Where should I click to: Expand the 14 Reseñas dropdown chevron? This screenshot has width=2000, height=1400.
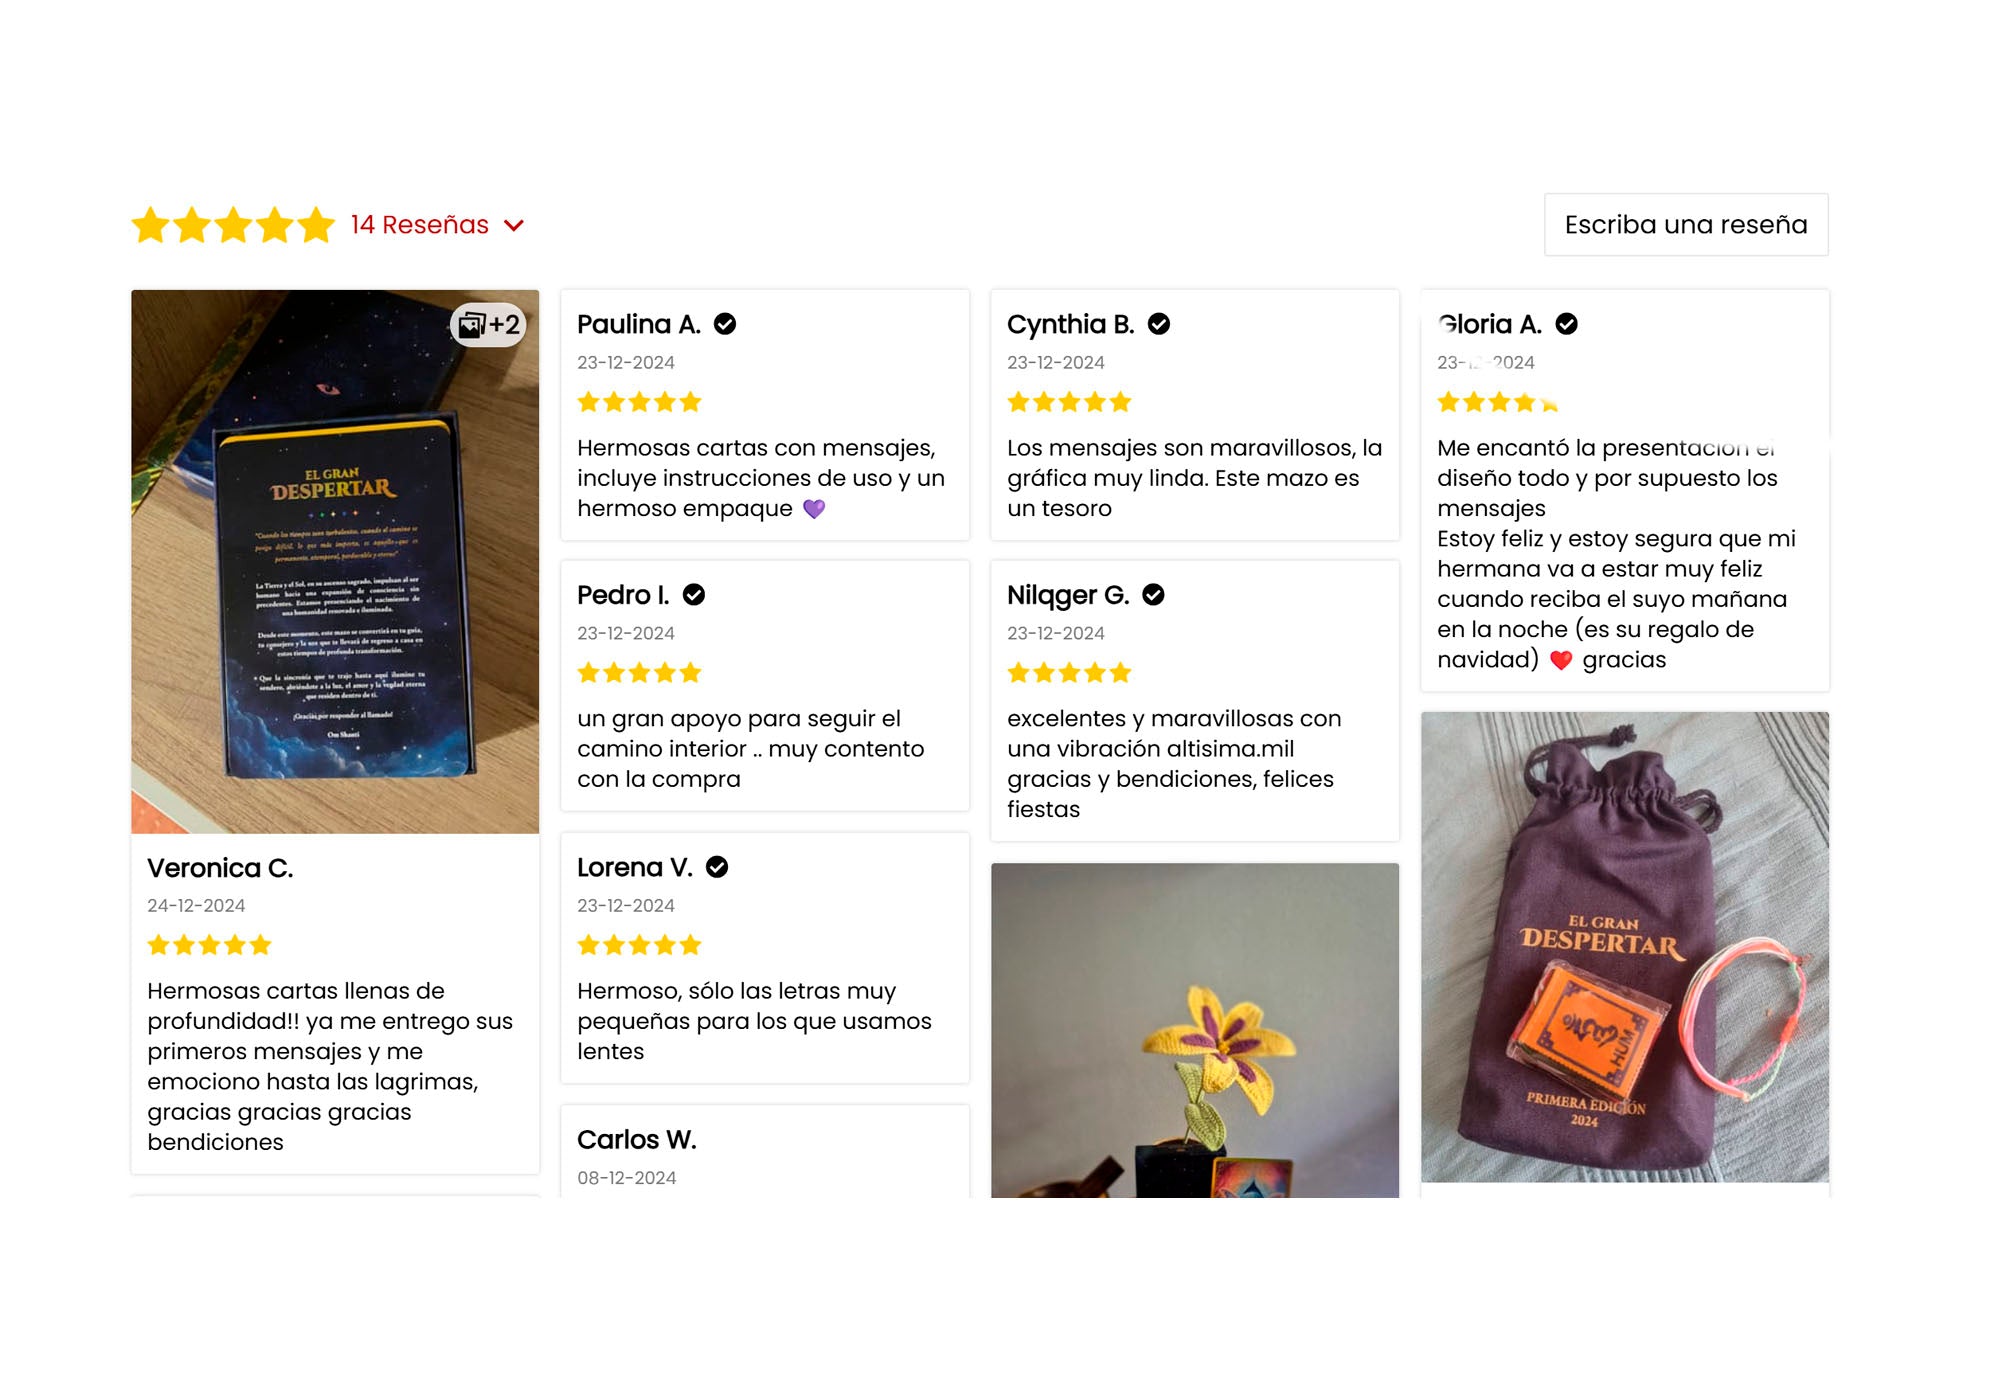(x=514, y=226)
